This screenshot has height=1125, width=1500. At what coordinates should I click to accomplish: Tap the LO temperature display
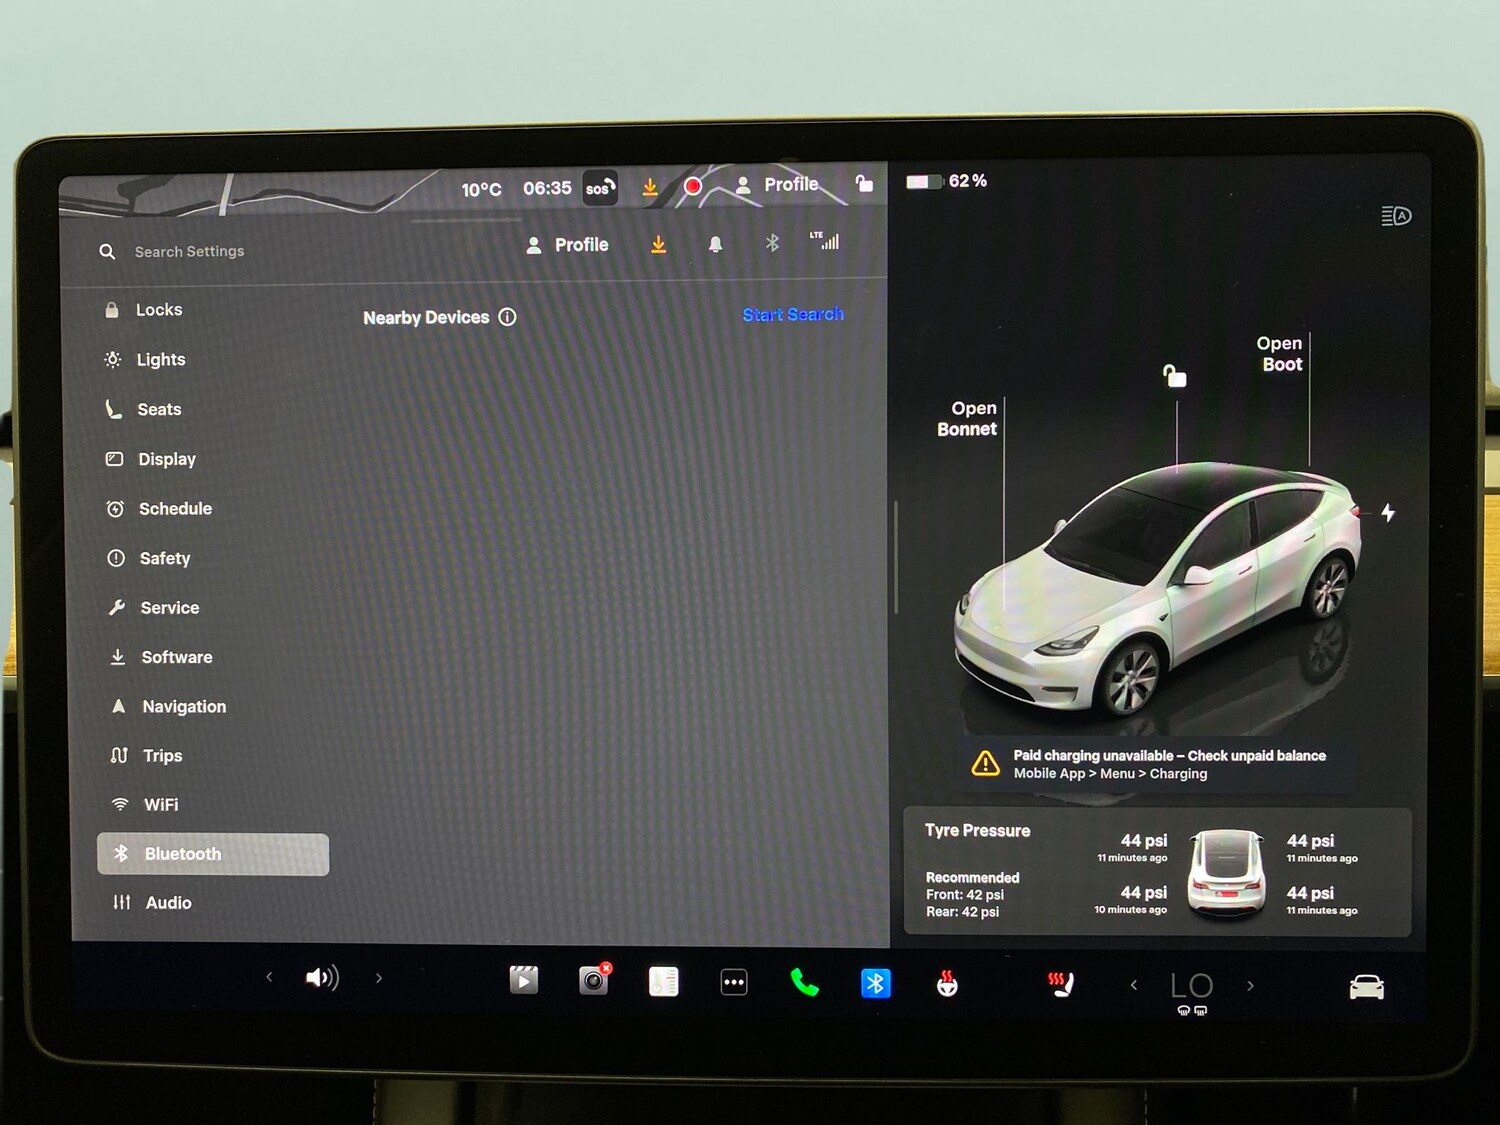point(1192,985)
